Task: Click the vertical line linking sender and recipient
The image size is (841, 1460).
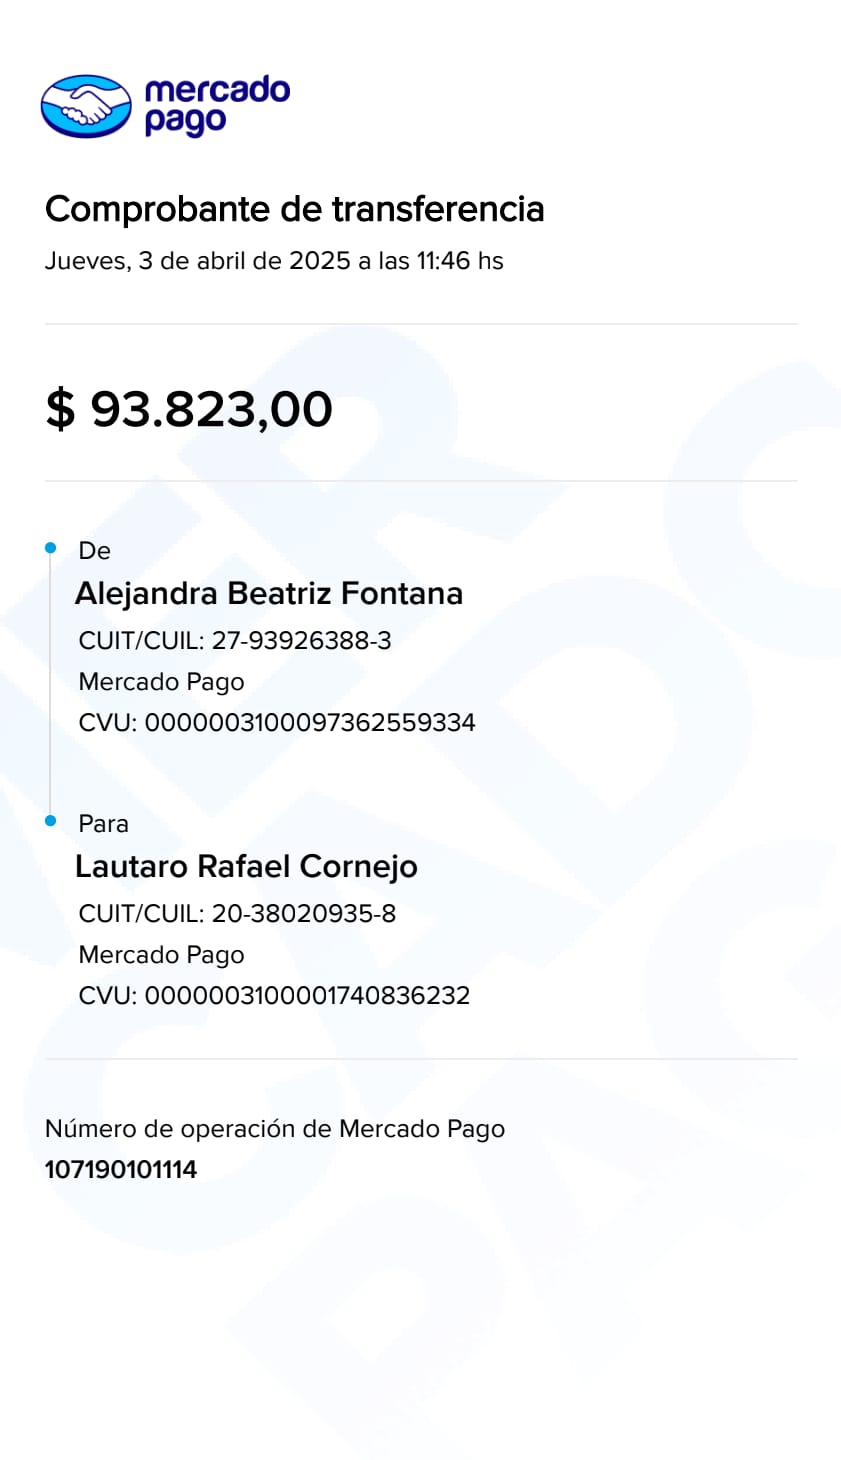Action: tap(50, 685)
